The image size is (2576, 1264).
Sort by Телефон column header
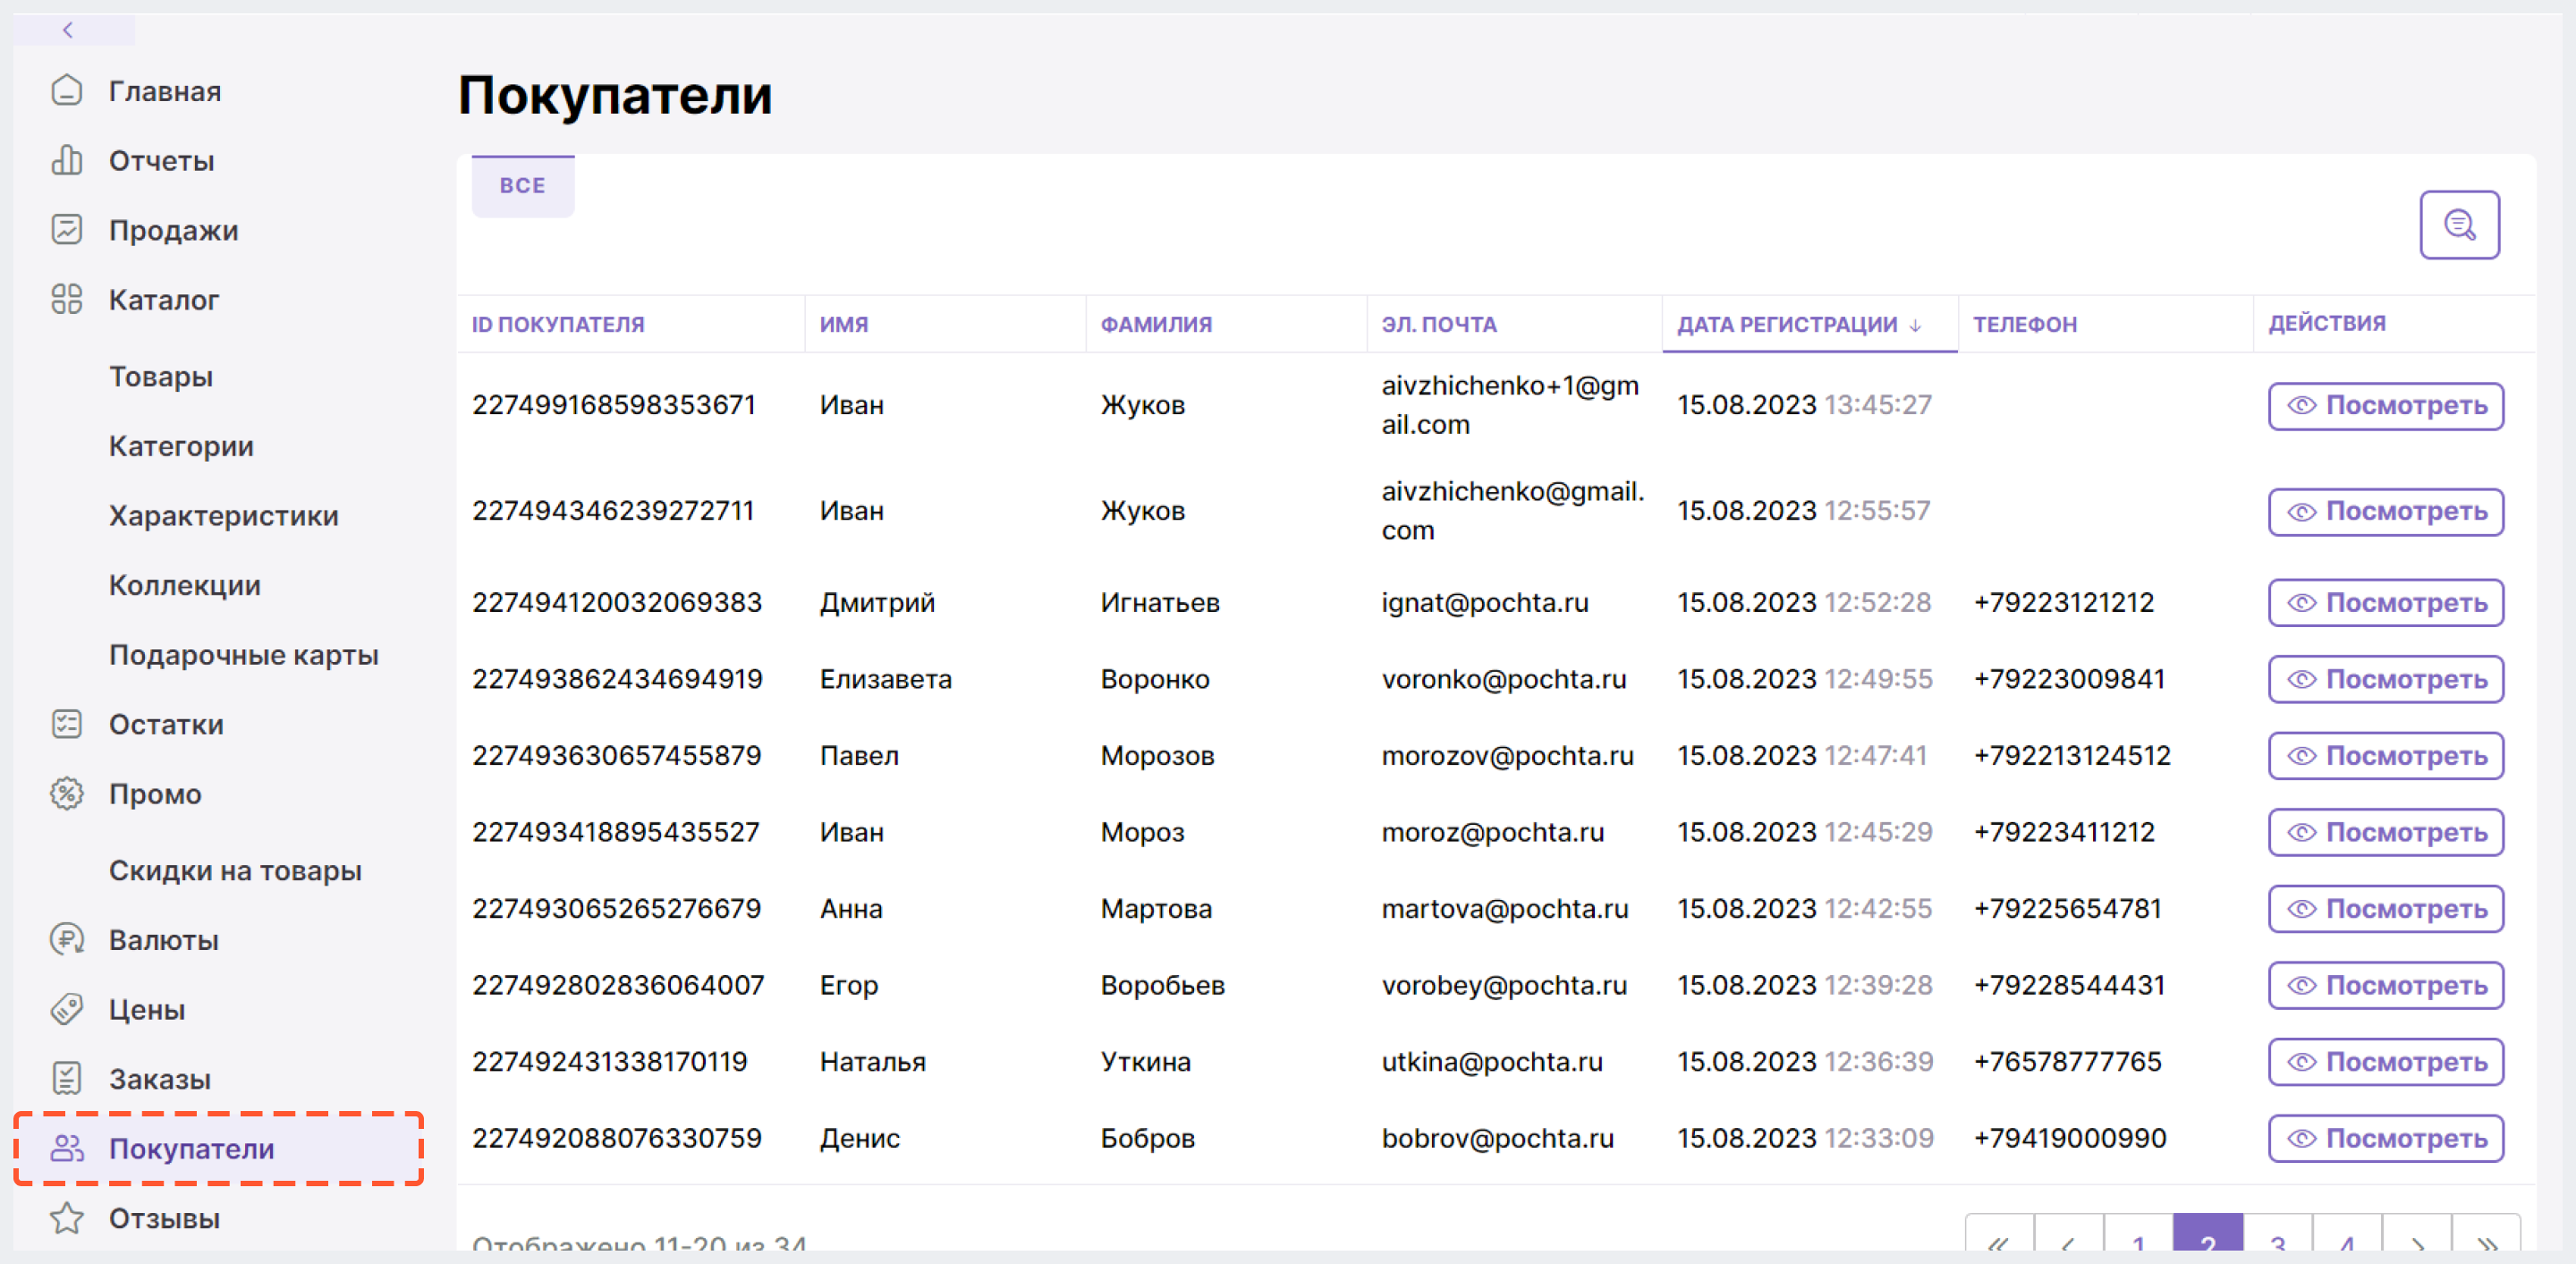tap(2025, 324)
